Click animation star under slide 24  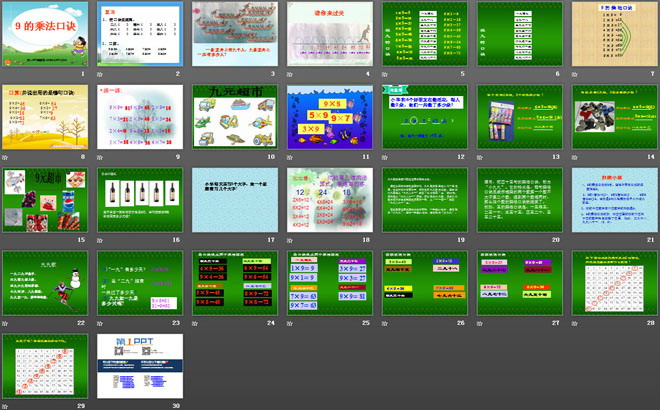tap(195, 323)
